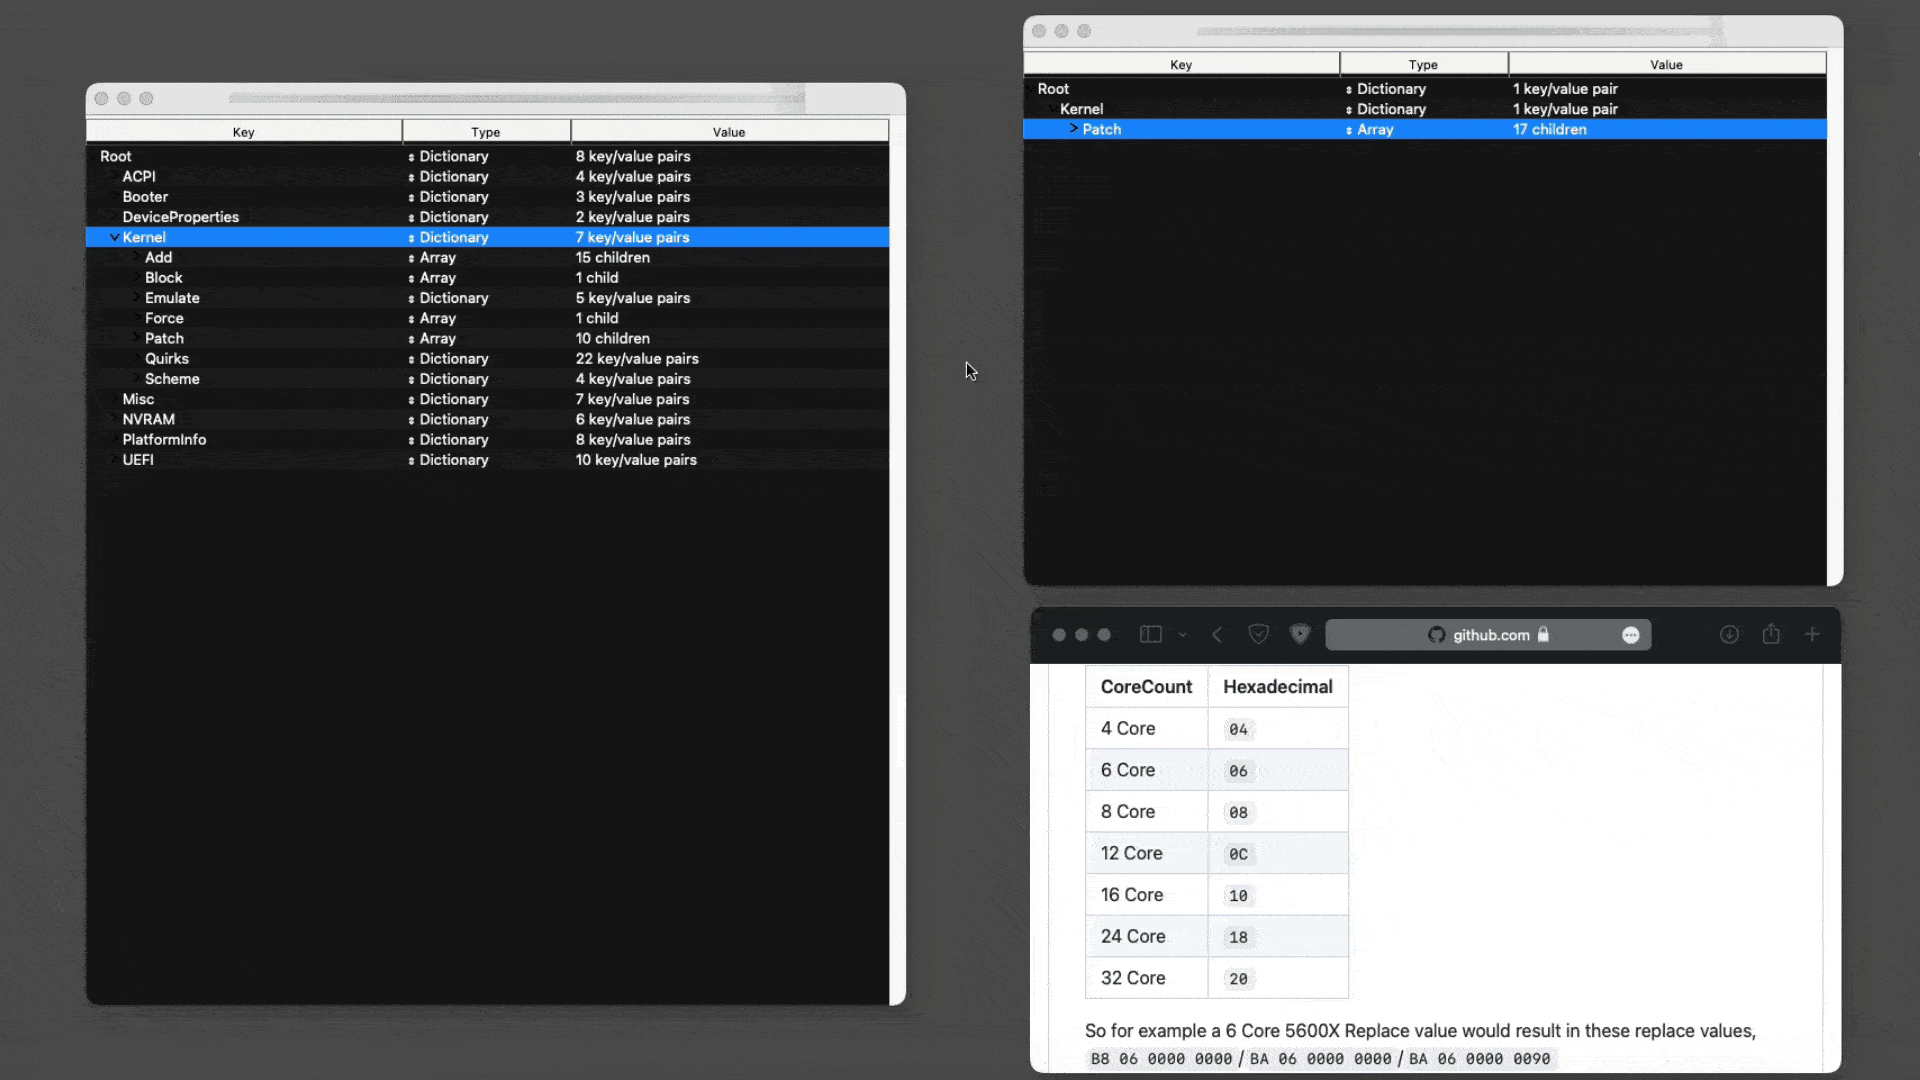The width and height of the screenshot is (1920, 1080).
Task: Open the Safari downloads icon
Action: tap(1729, 634)
